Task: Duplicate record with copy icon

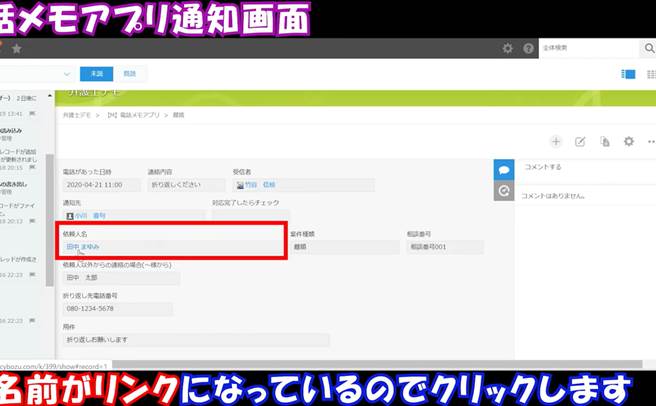Action: pyautogui.click(x=605, y=141)
